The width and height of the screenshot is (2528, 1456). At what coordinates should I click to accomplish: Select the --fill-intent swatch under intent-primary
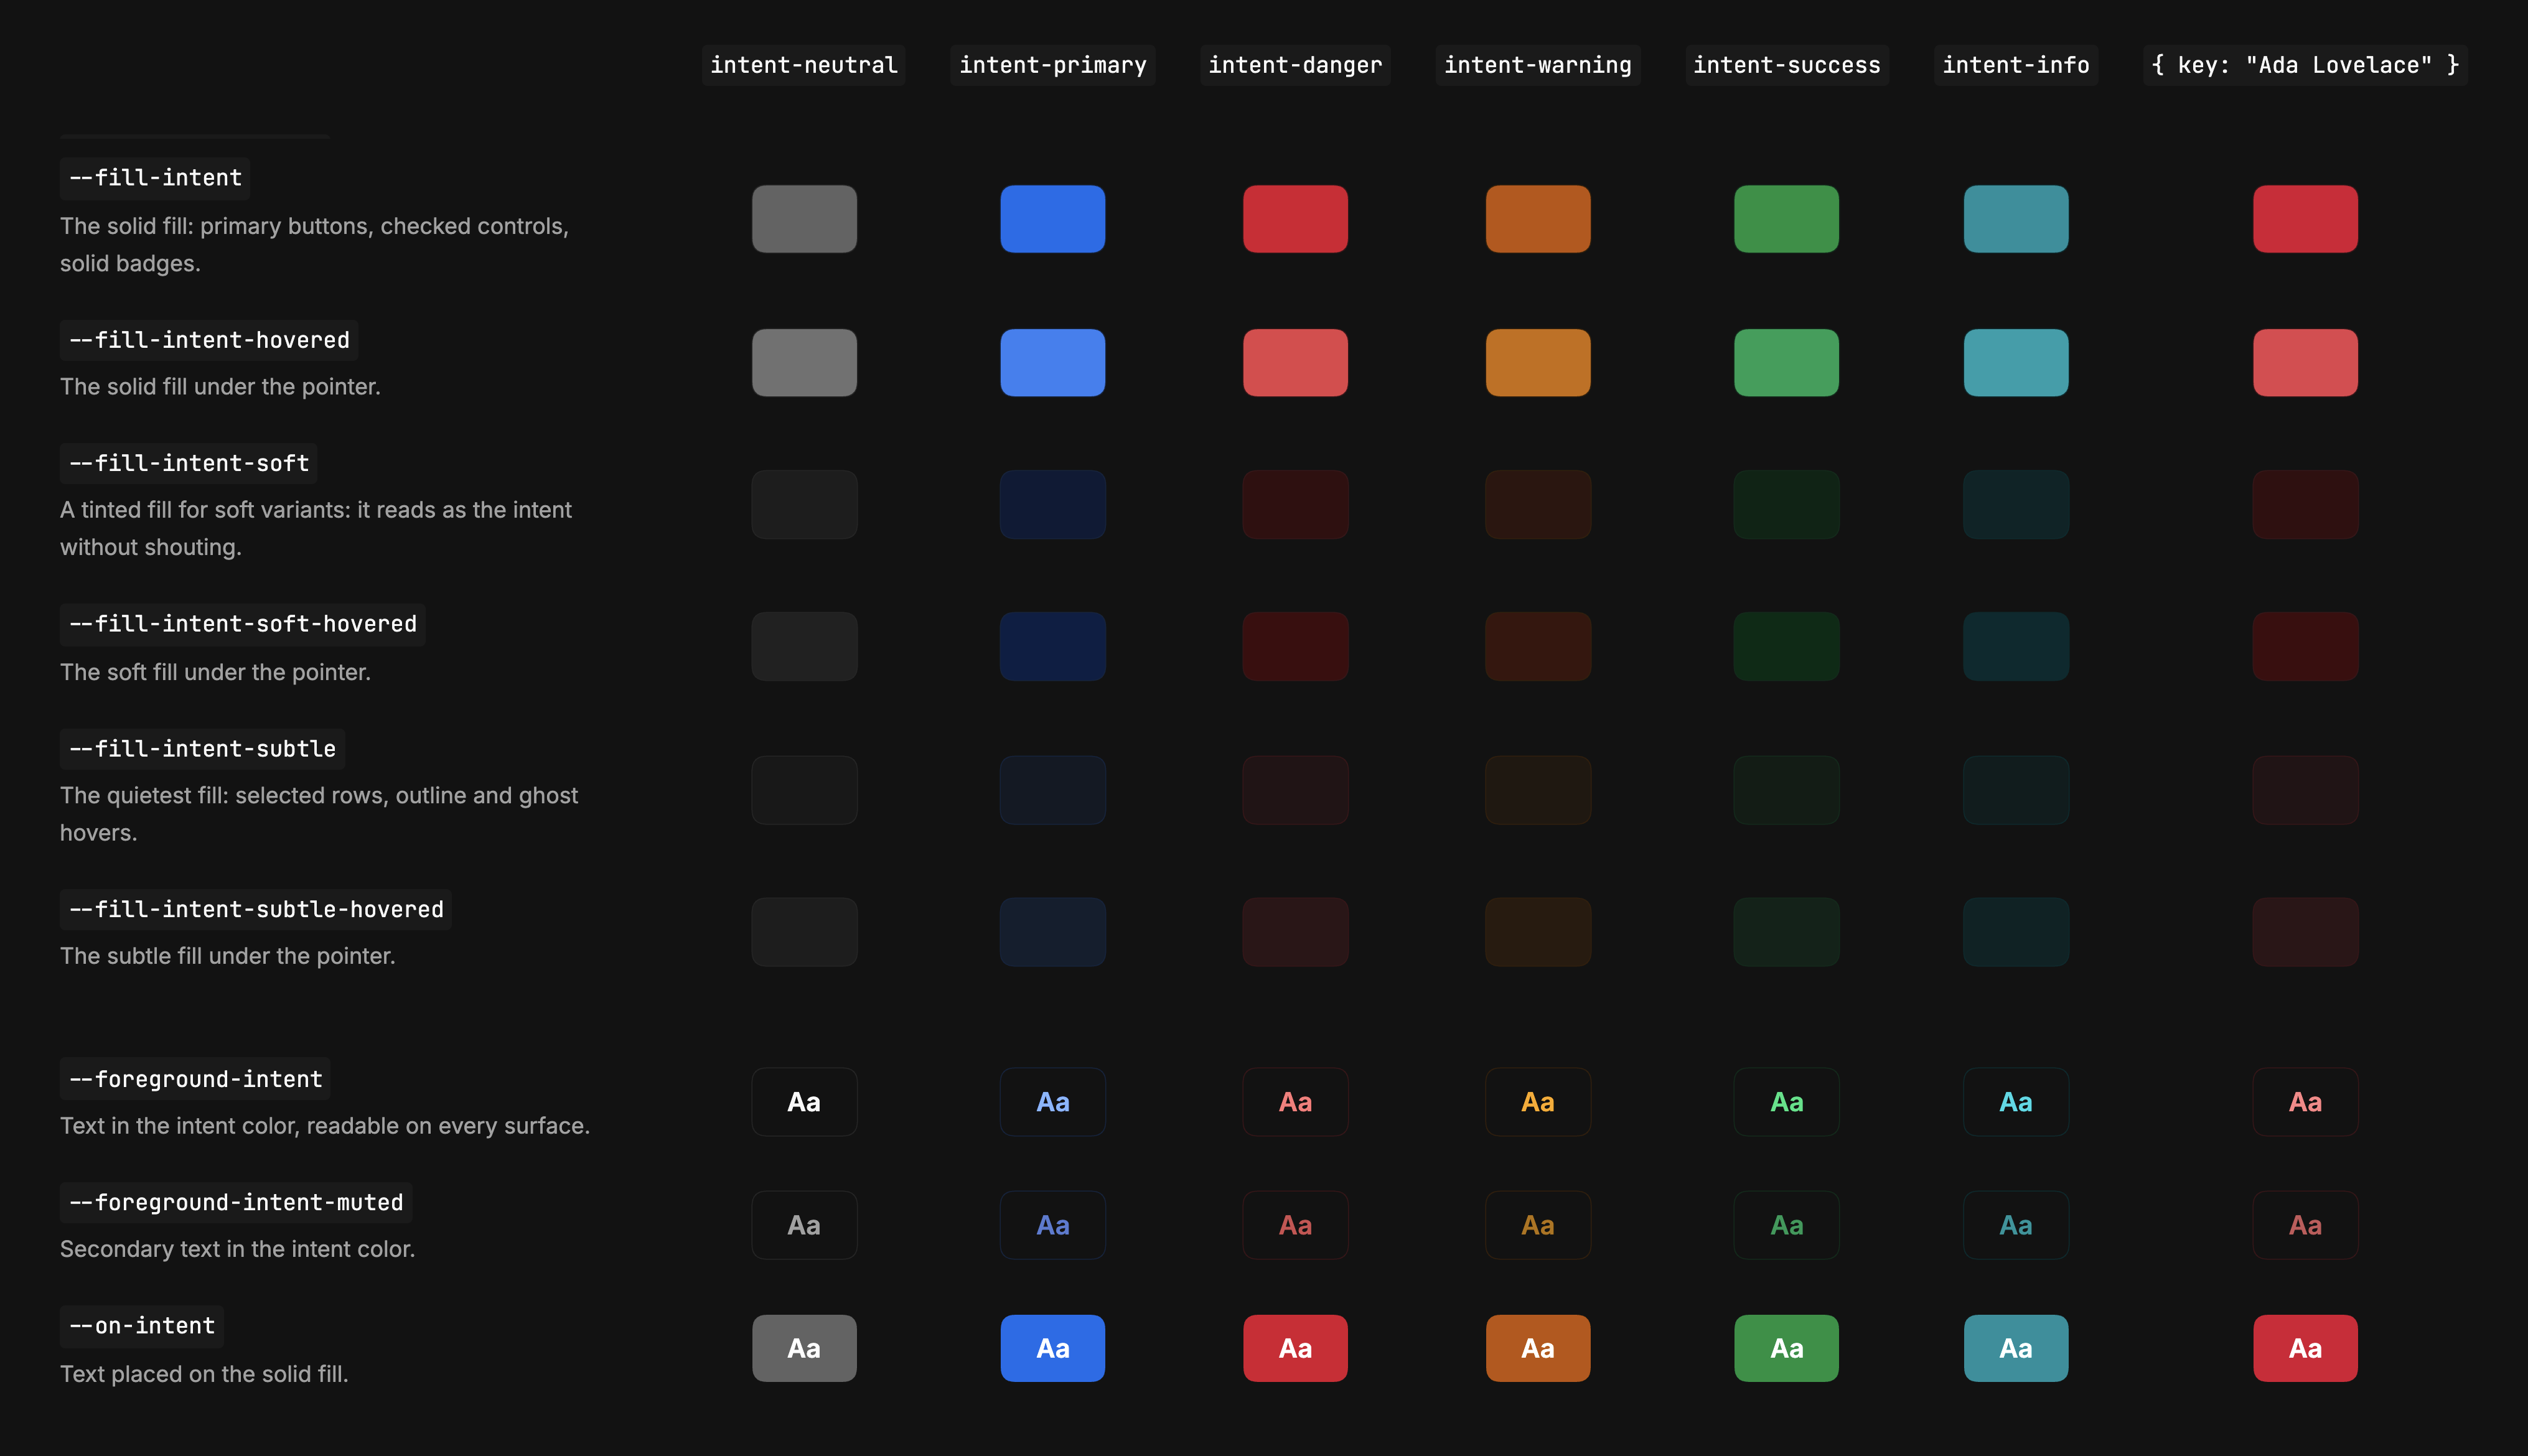[x=1053, y=219]
